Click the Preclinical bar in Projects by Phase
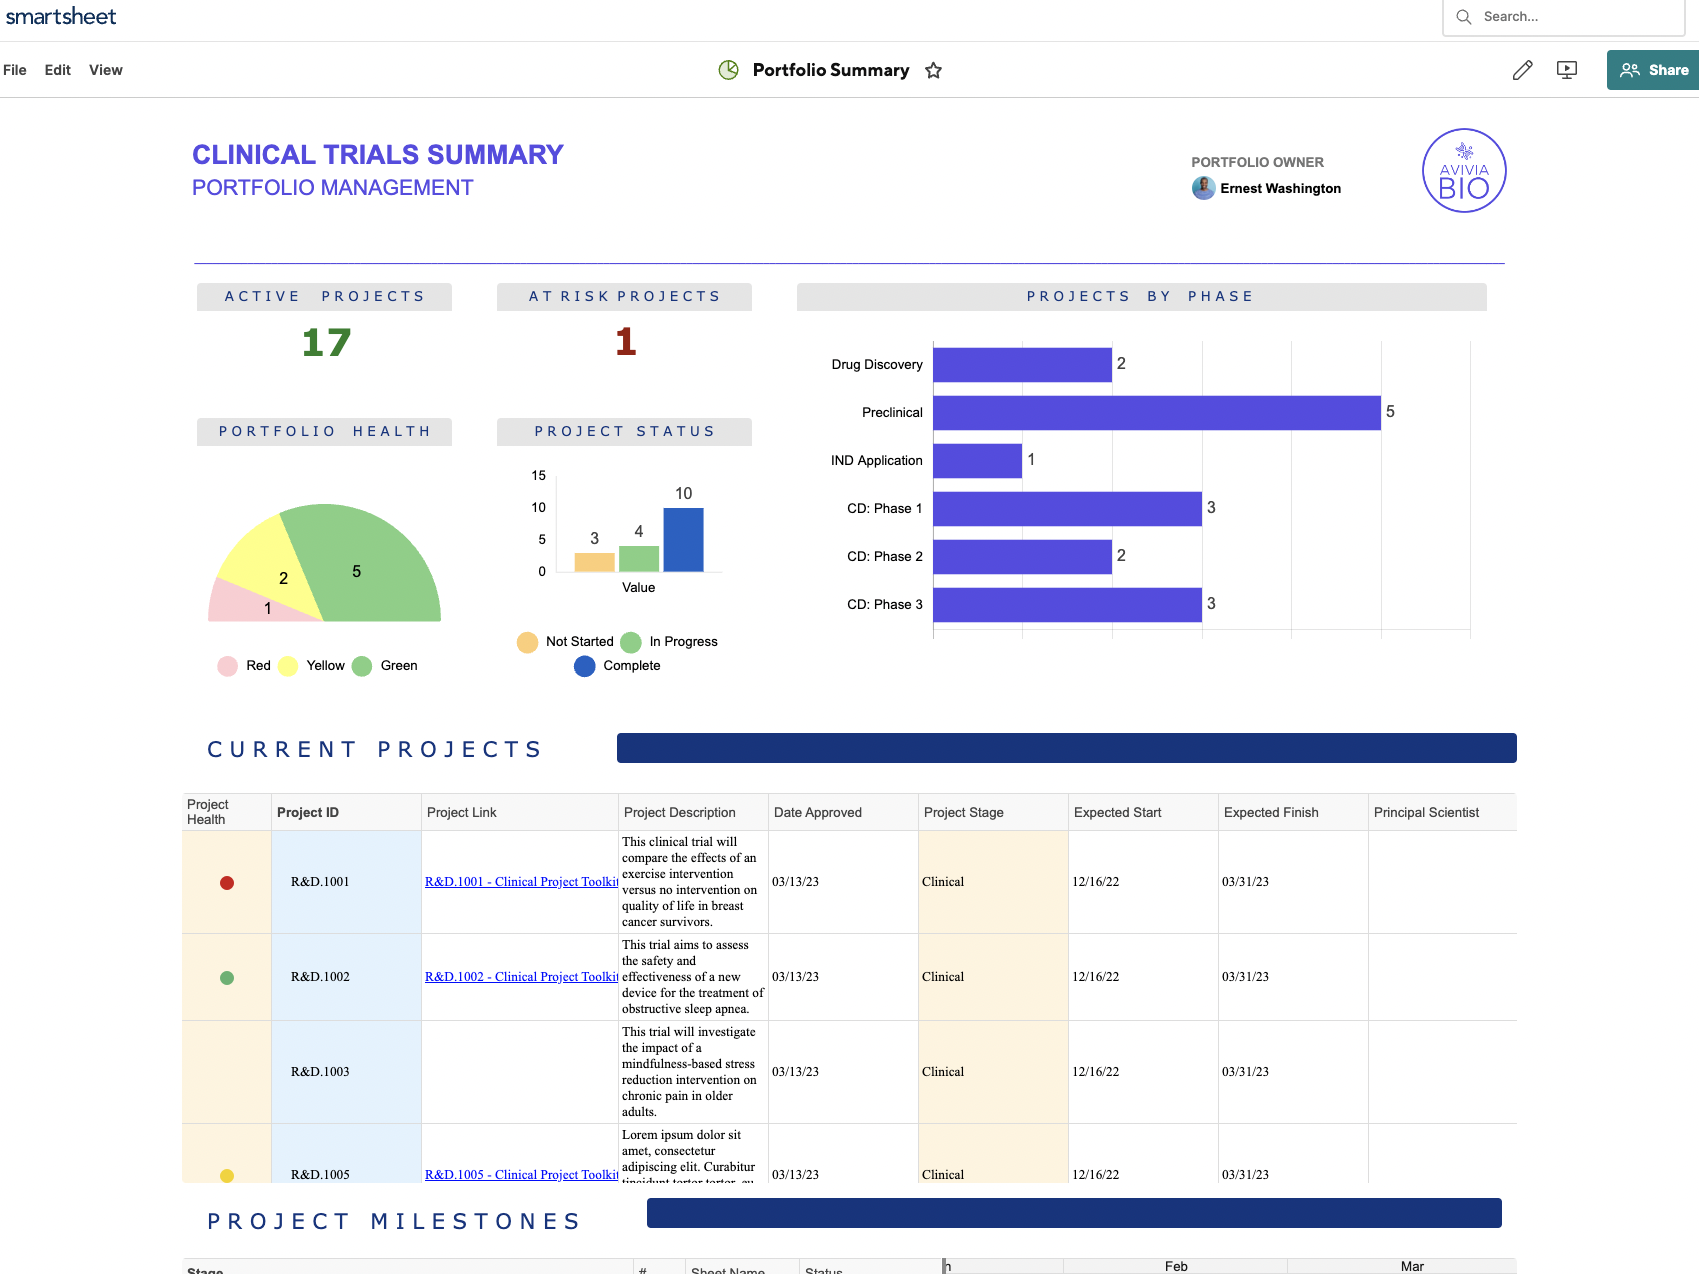The image size is (1699, 1274). pos(1157,413)
